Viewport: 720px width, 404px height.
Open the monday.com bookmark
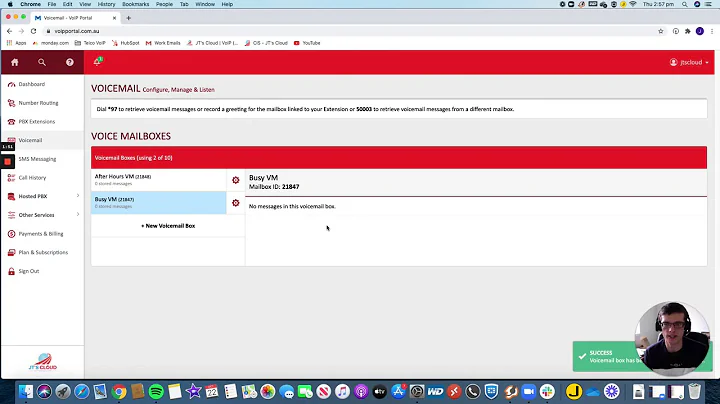click(x=51, y=43)
